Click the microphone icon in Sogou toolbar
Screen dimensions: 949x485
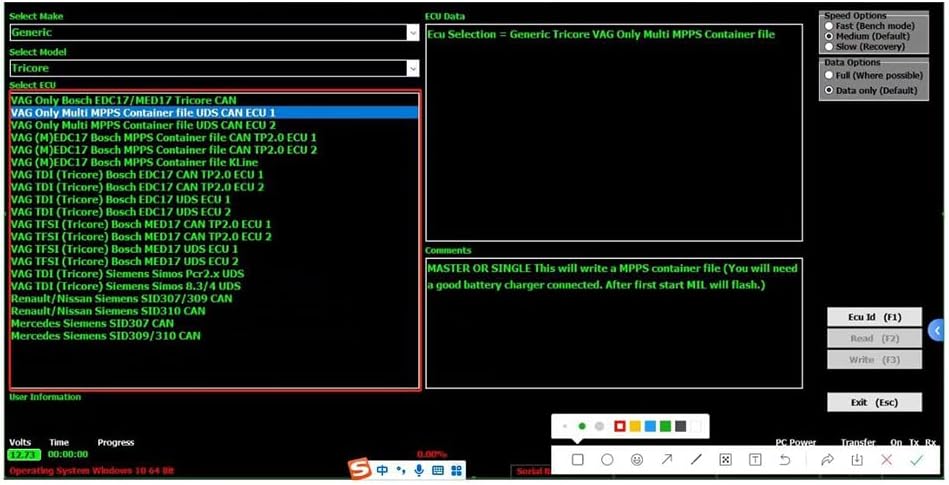419,470
